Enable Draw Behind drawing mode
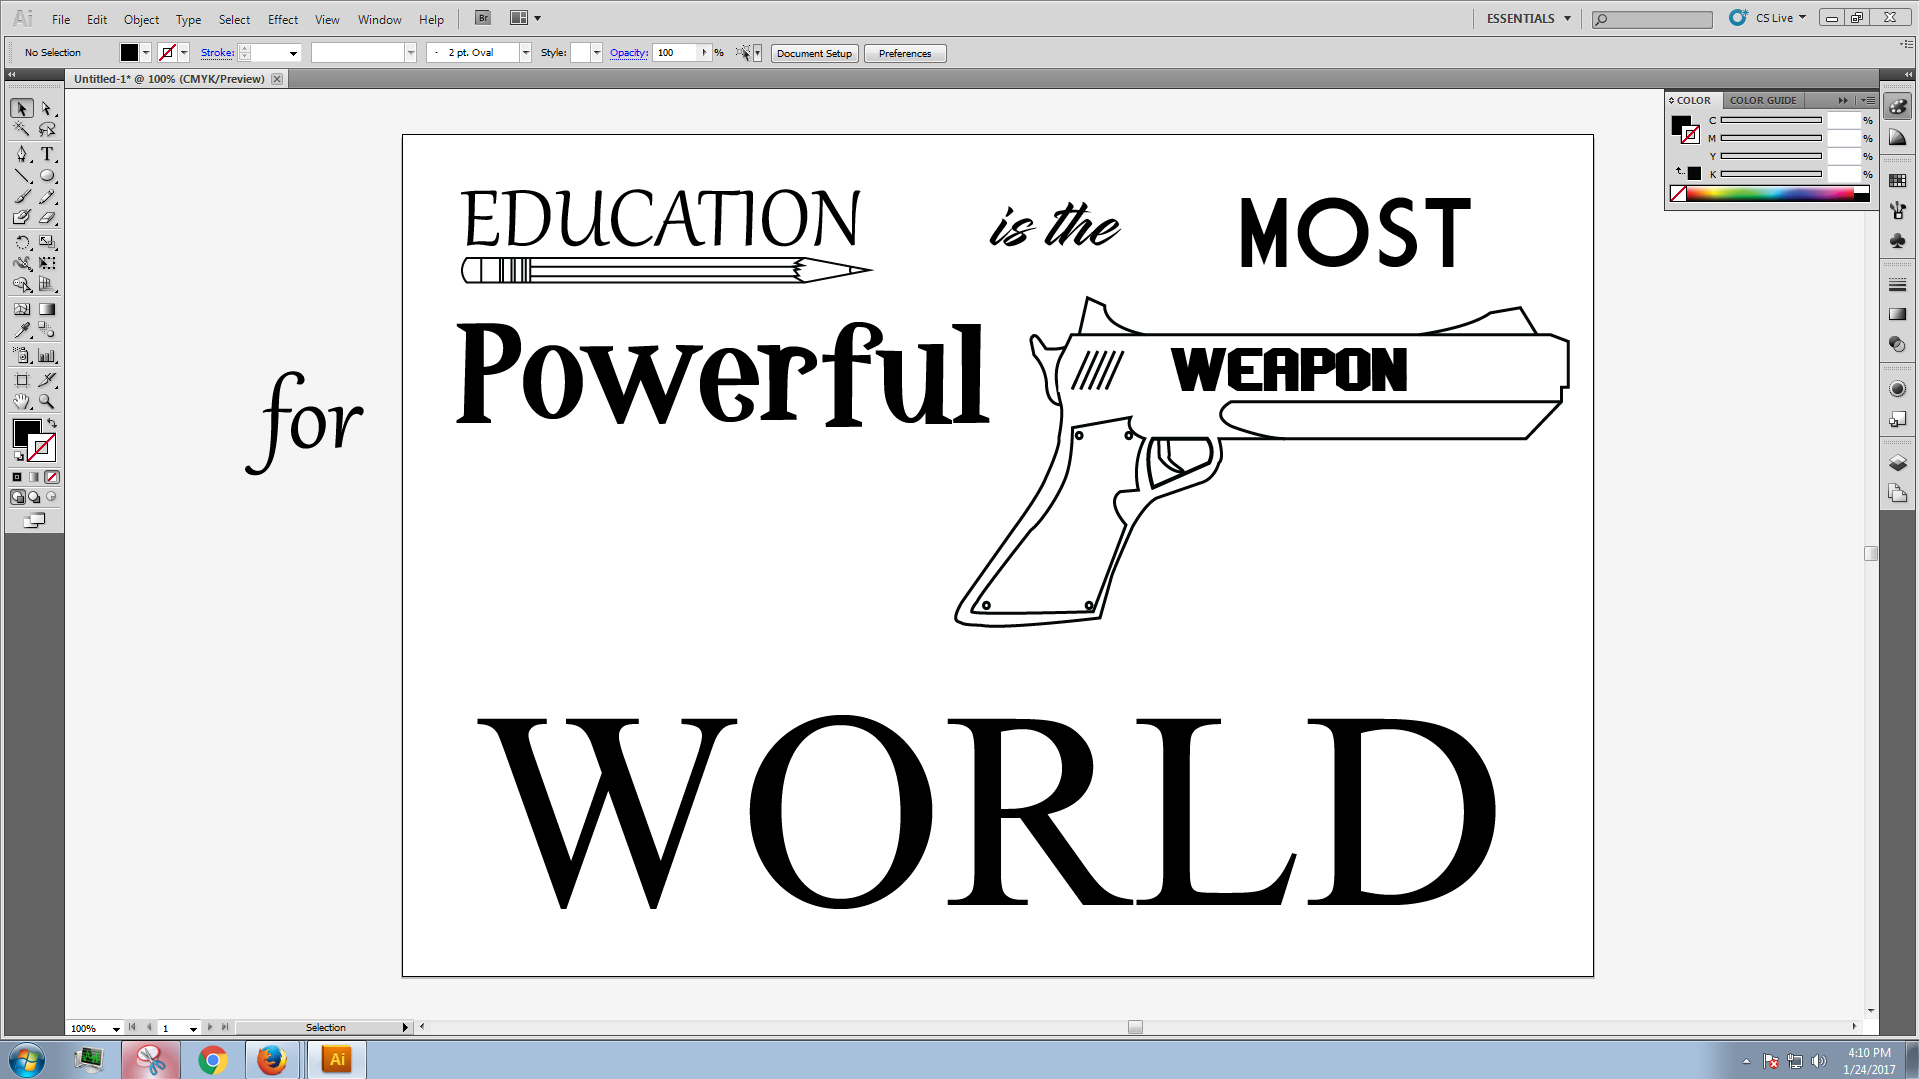Screen dimensions: 1919x1079 coord(34,497)
